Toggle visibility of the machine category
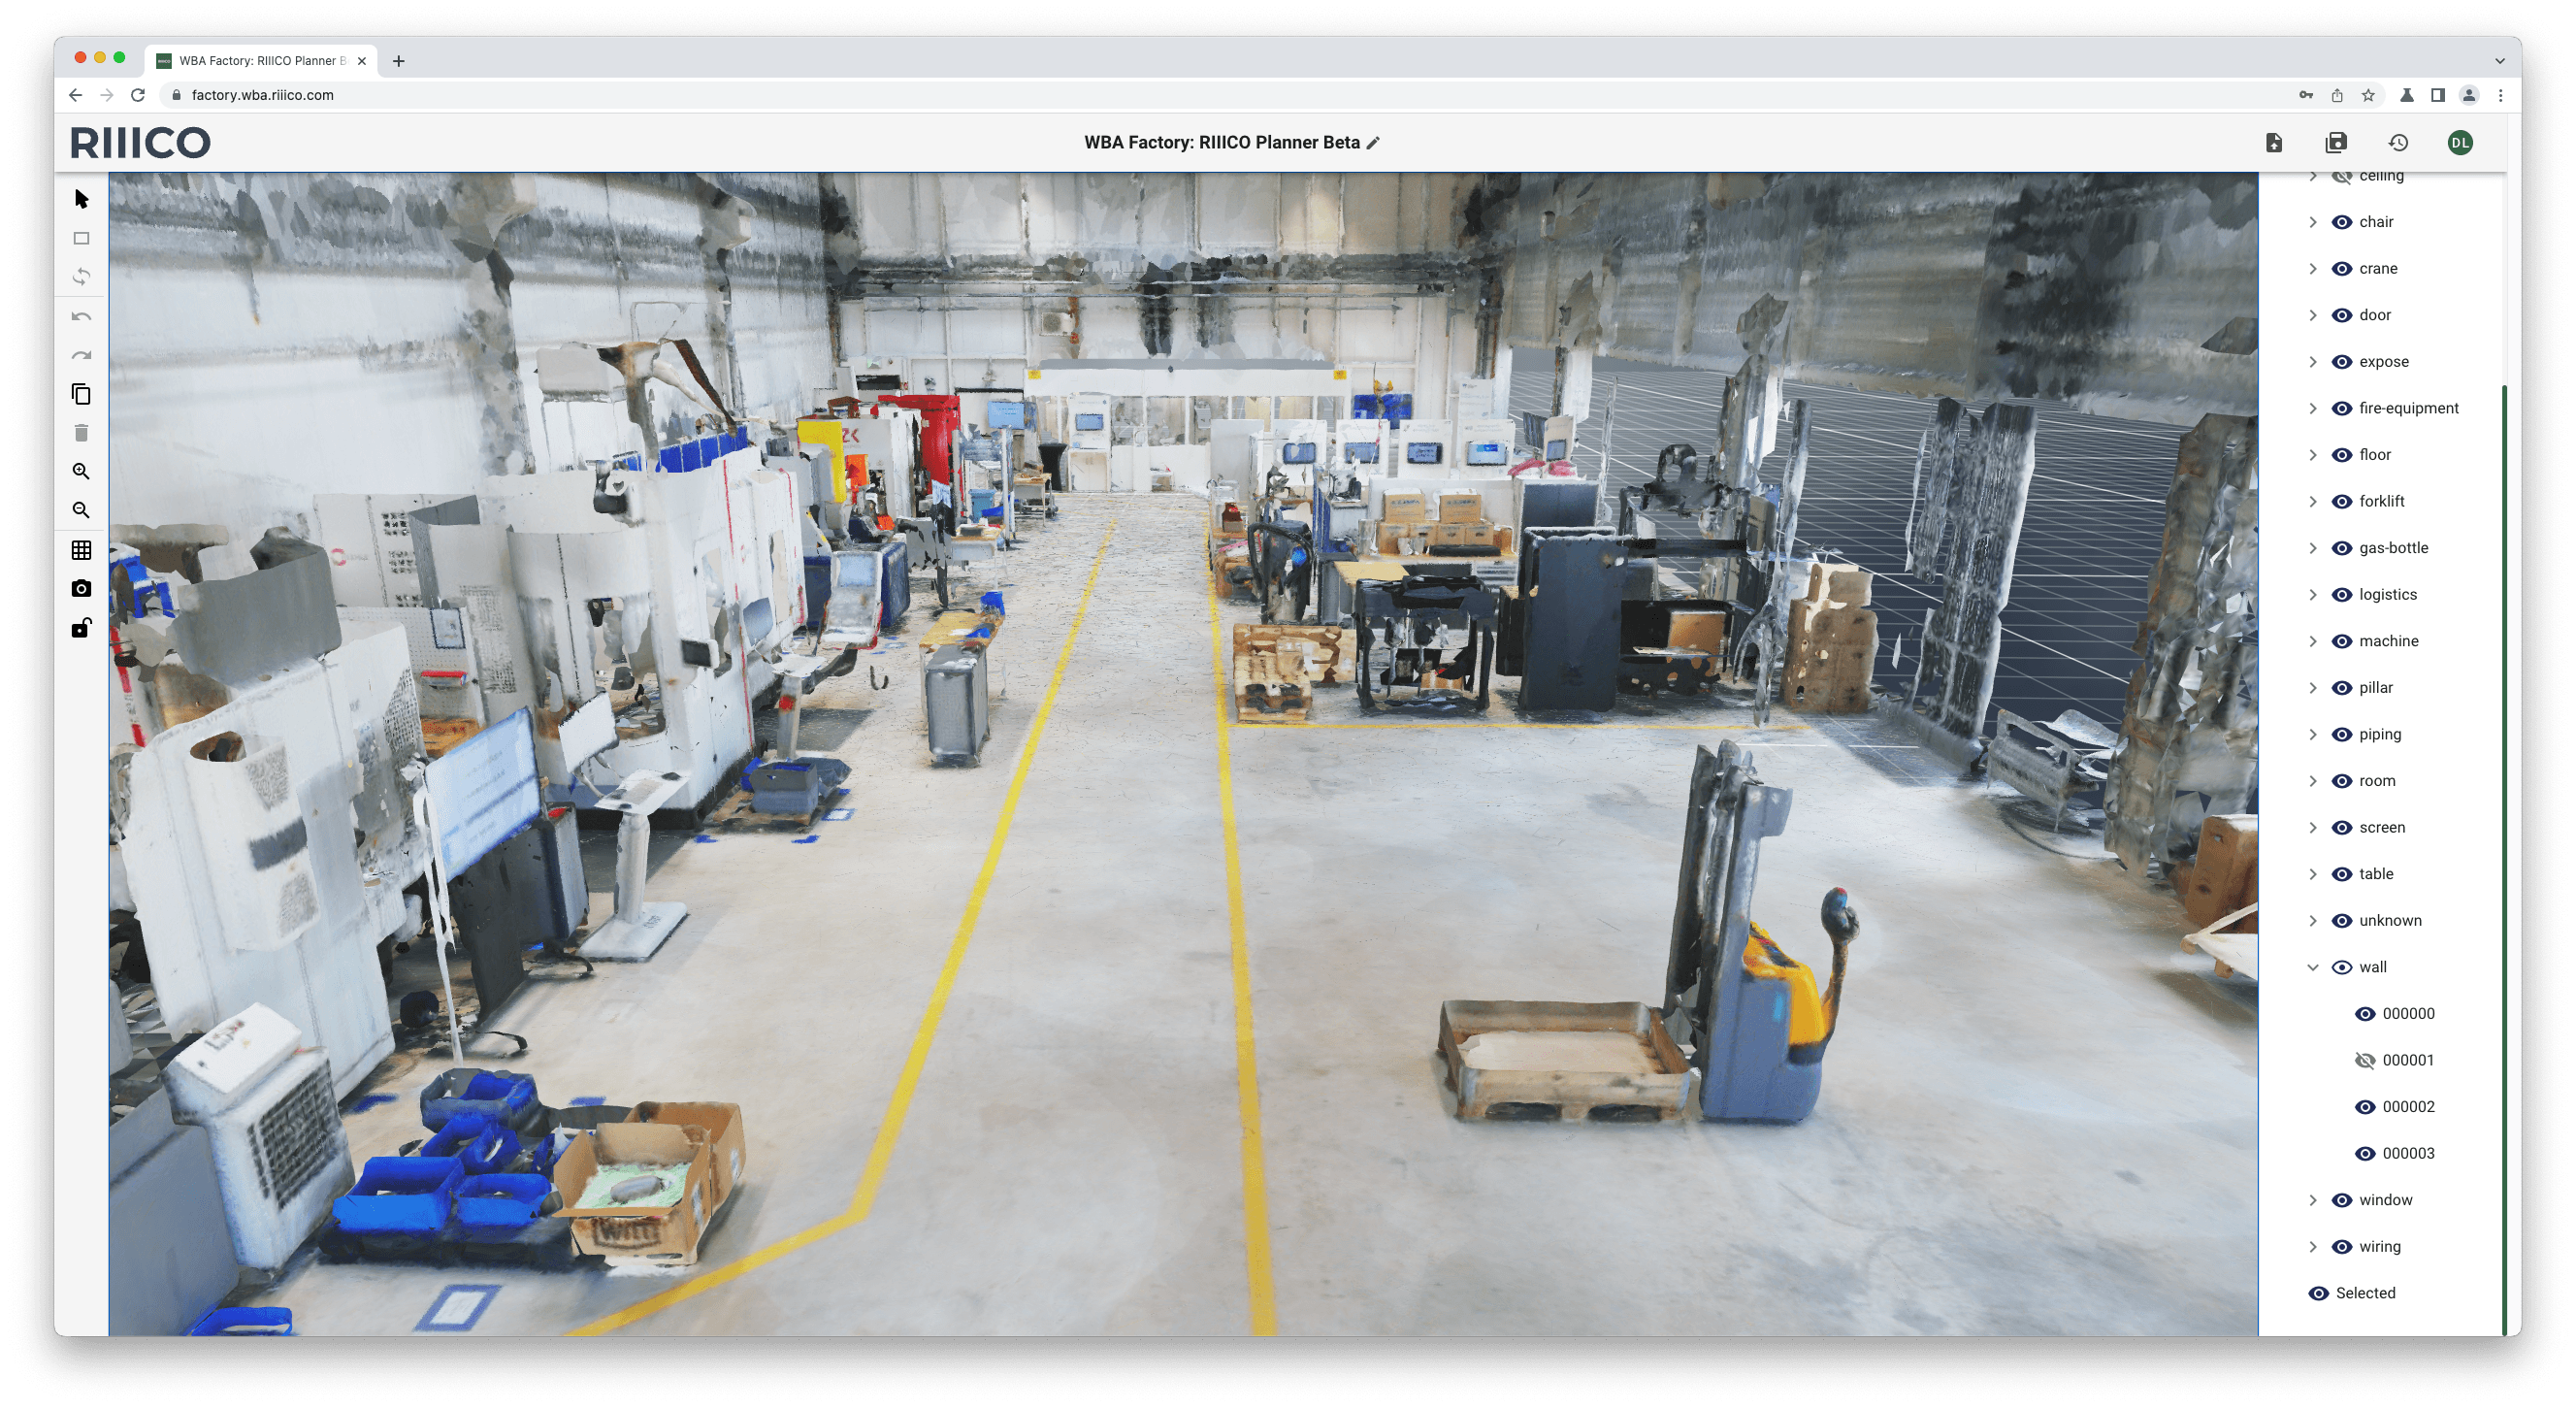The height and width of the screenshot is (1408, 2576). (2341, 641)
